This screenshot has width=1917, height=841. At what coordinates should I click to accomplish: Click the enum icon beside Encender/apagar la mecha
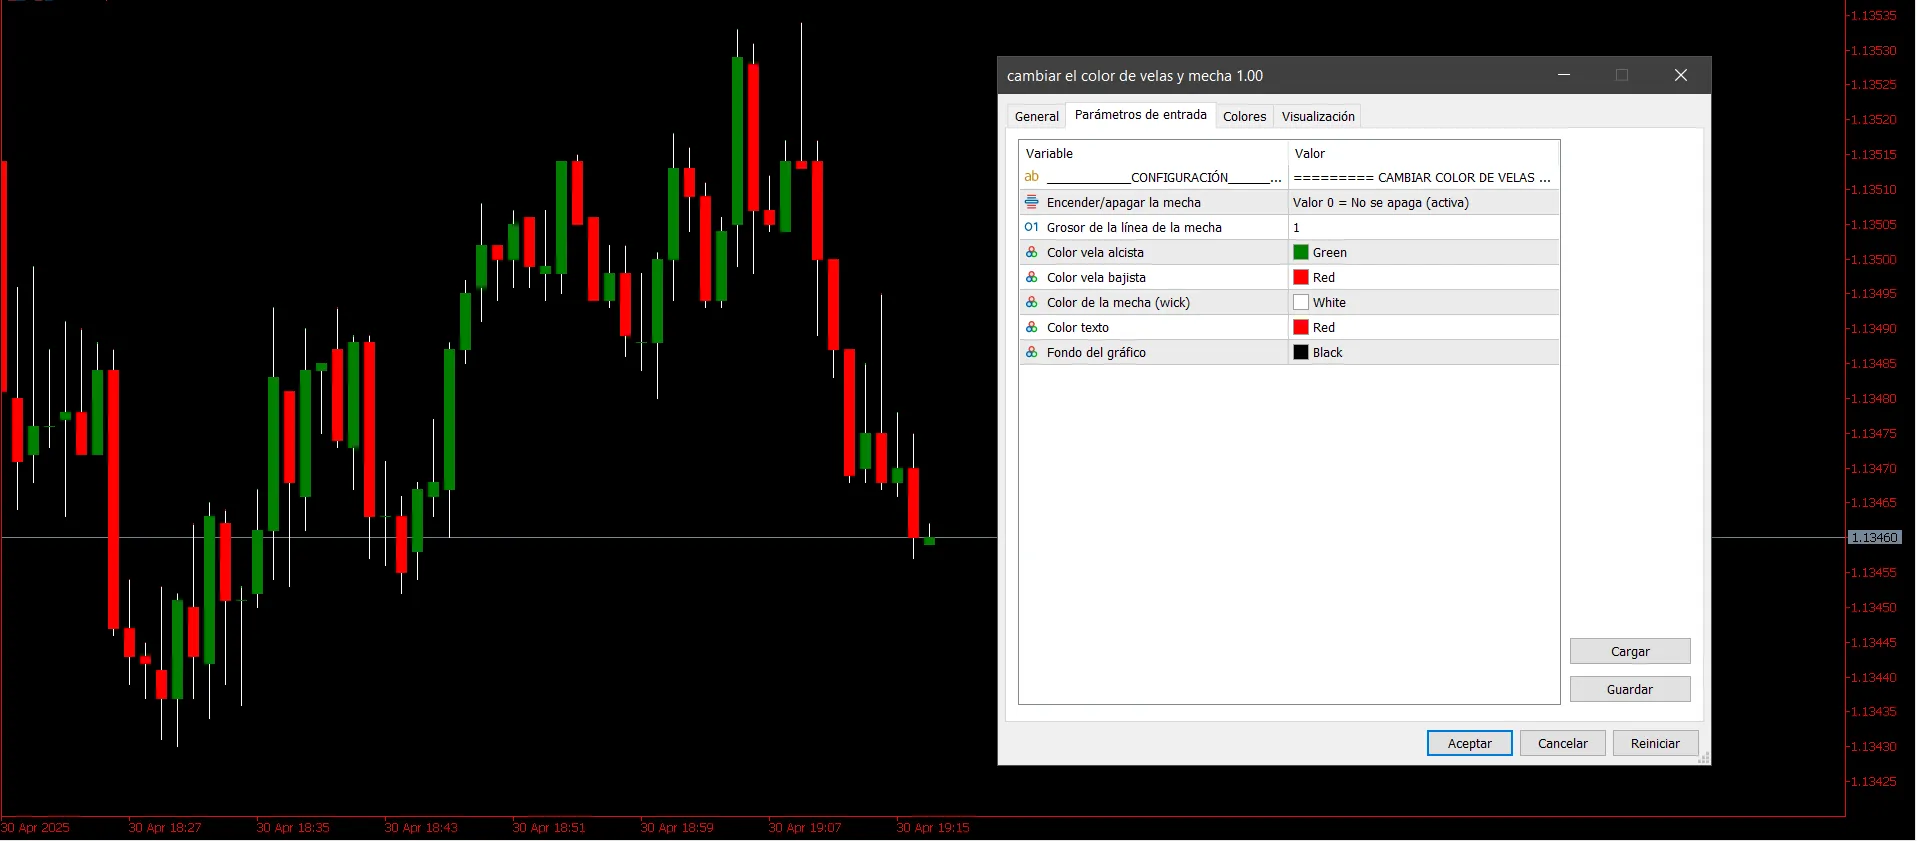pos(1031,202)
